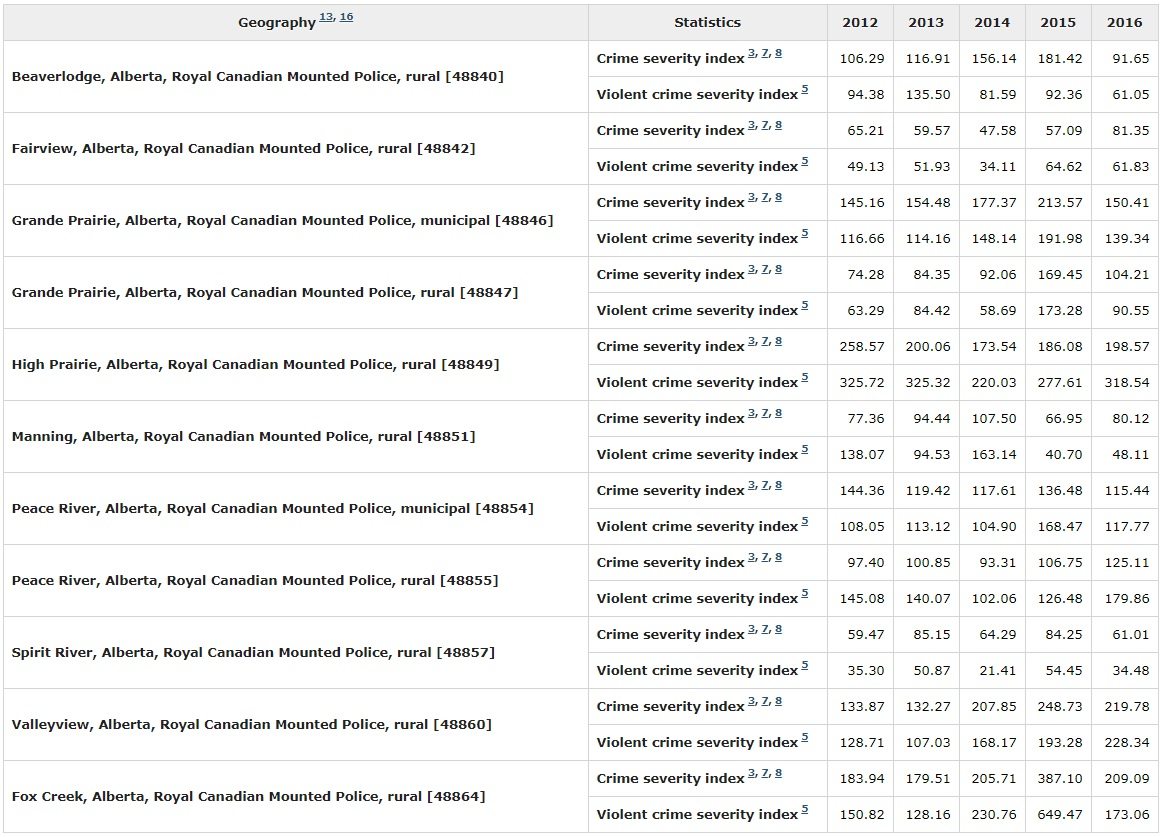1165x837 pixels.
Task: Click value 81.35 in Fairview row
Action: (x=1131, y=131)
